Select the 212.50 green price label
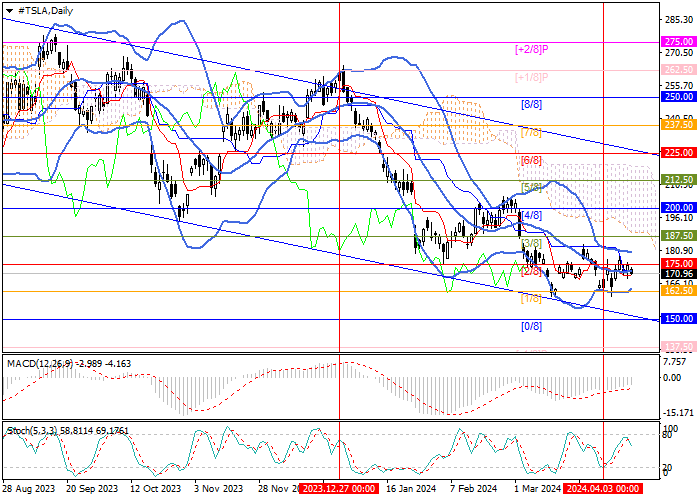 pos(679,180)
